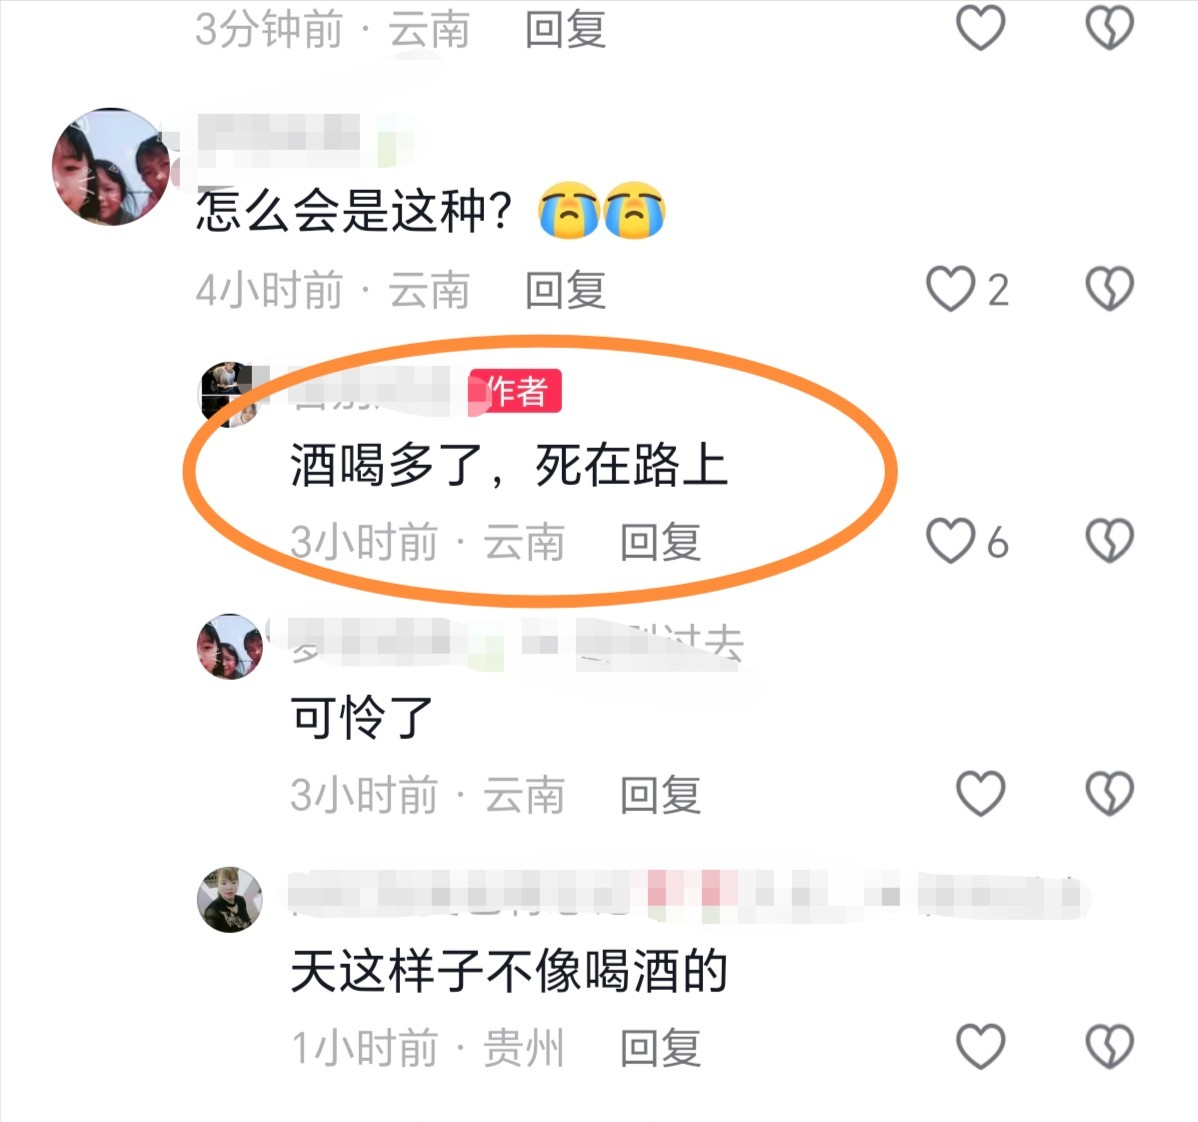Screen dimensions: 1198x1122
Task: Like the 3分钟前 comment with heart icon
Action: click(x=980, y=28)
